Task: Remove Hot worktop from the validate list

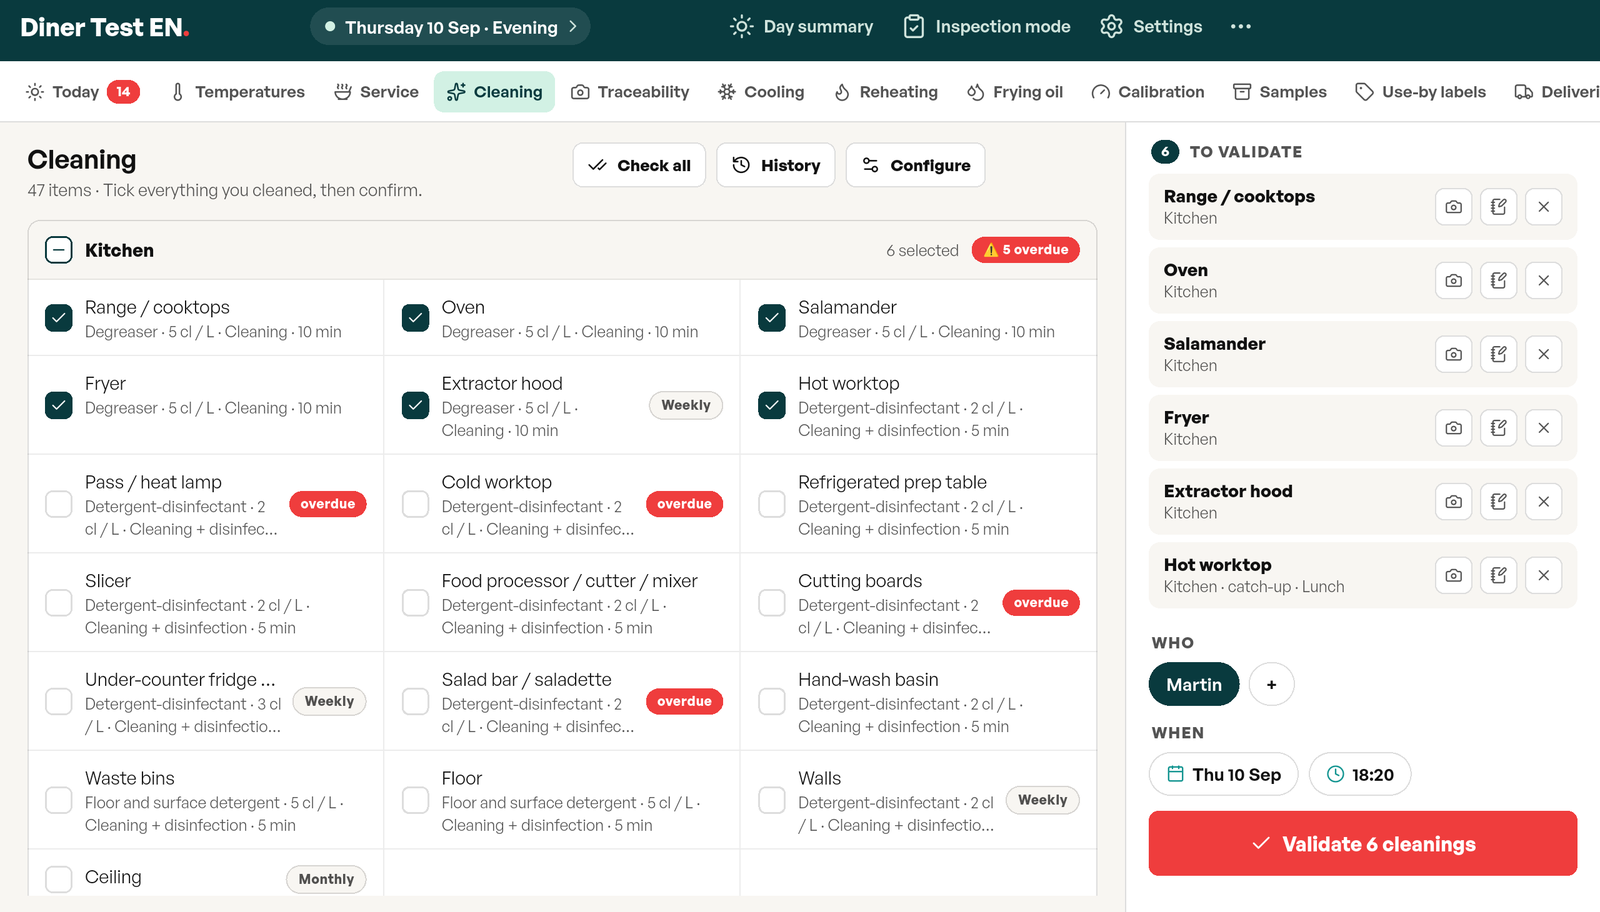Action: click(x=1543, y=575)
